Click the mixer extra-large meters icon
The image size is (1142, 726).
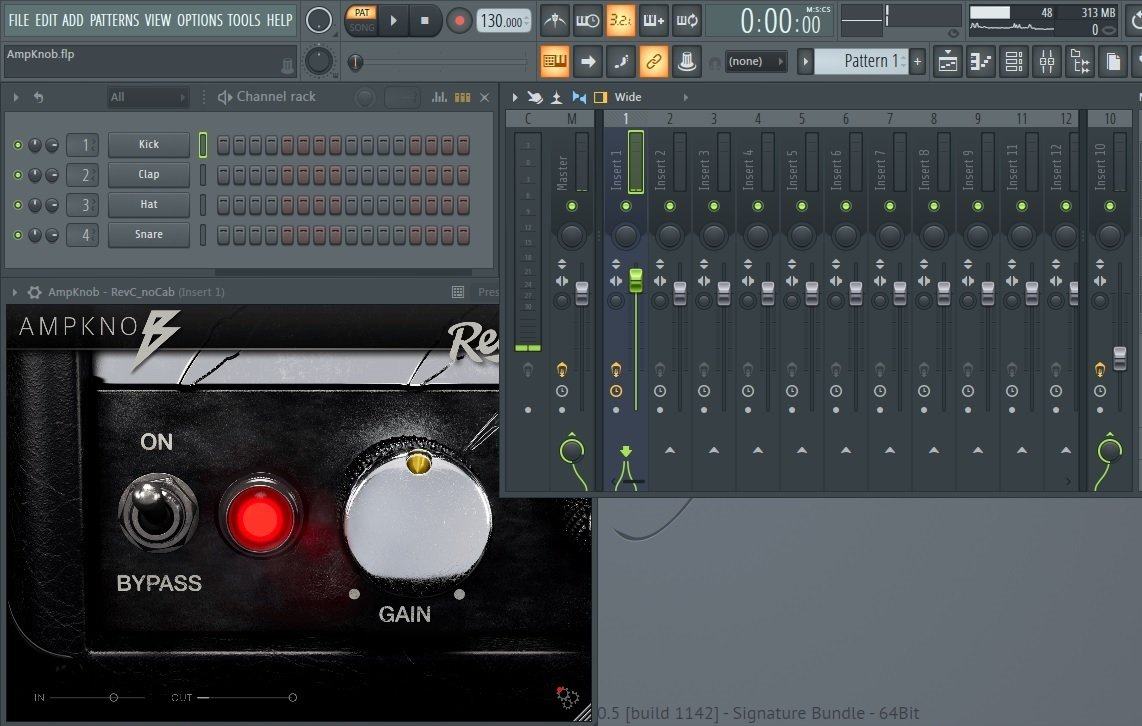point(556,97)
